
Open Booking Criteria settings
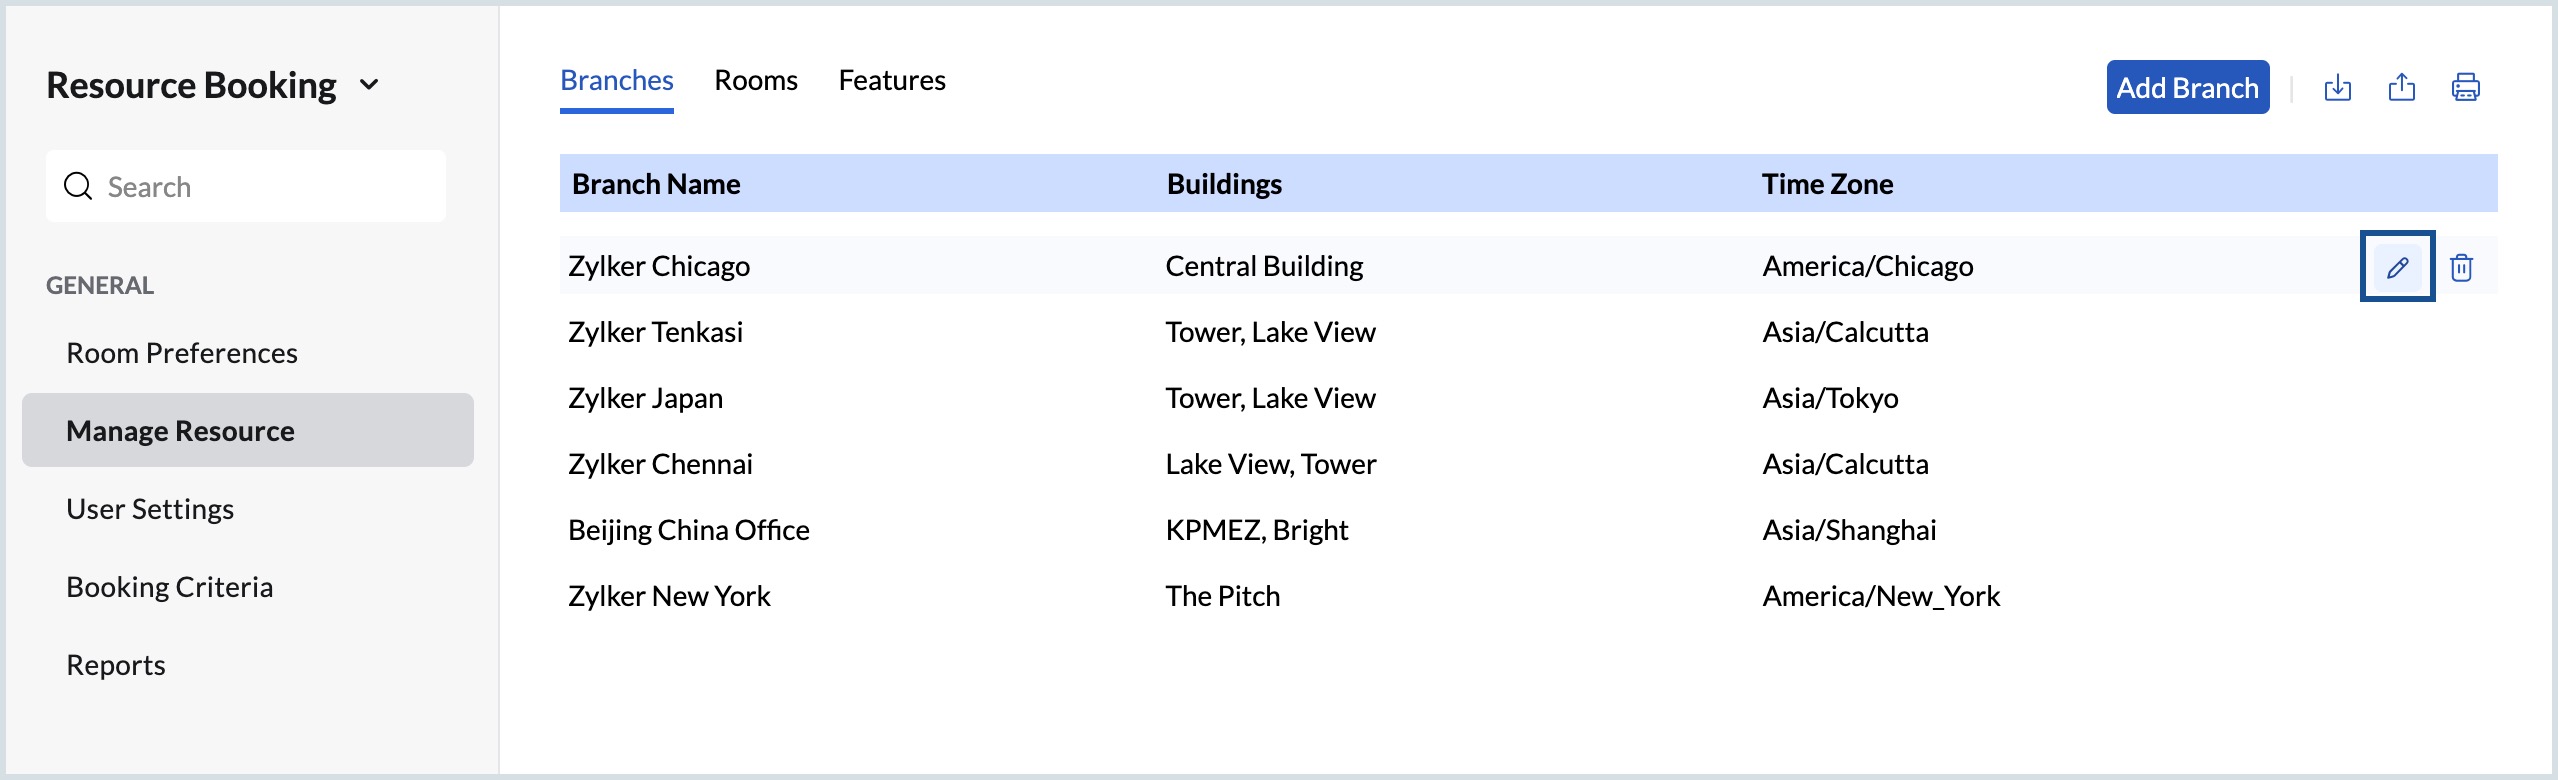(x=169, y=587)
